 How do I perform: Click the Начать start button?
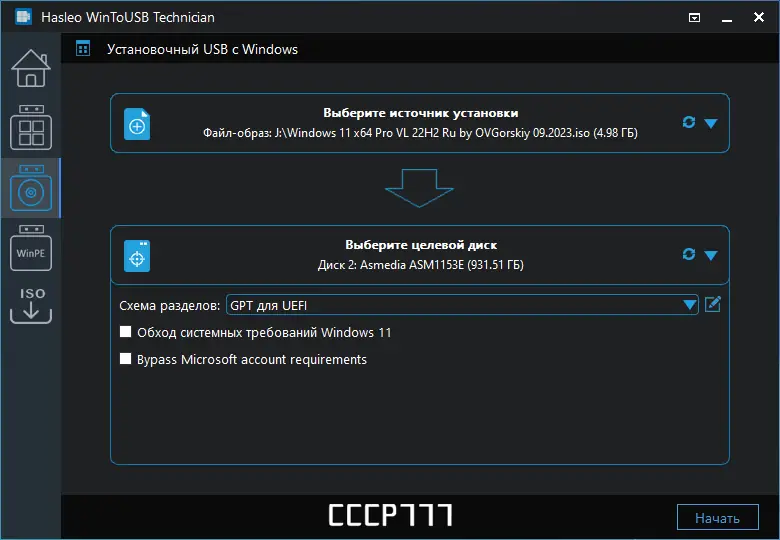pyautogui.click(x=717, y=518)
